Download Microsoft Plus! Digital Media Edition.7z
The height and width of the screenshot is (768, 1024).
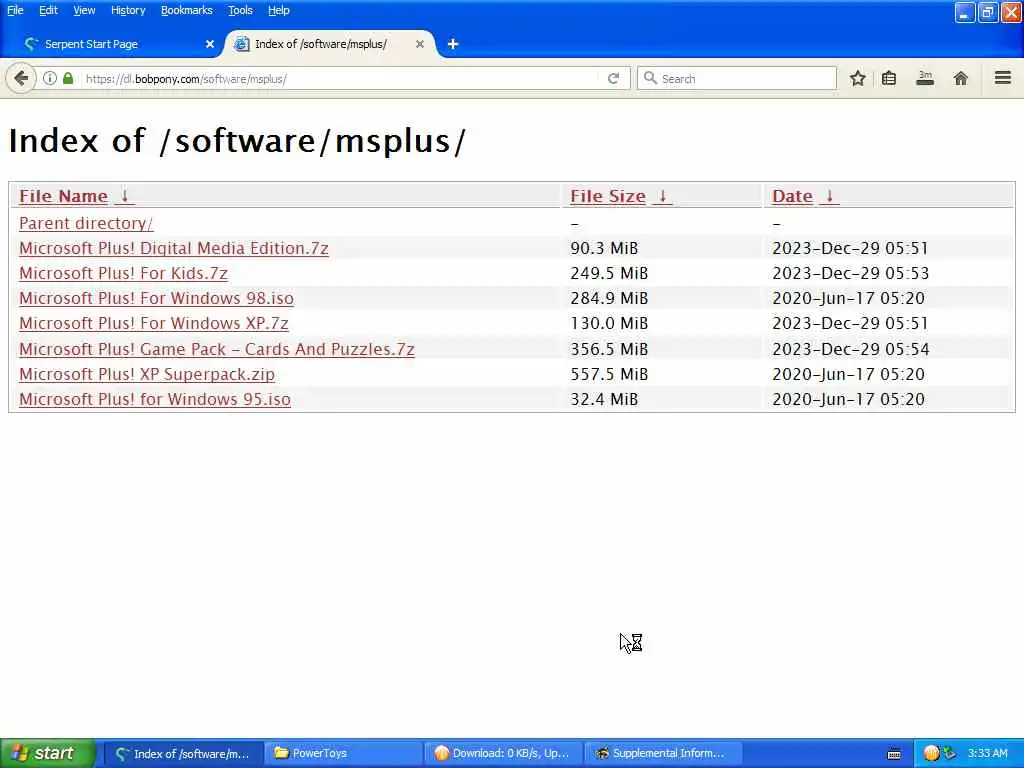(x=174, y=248)
